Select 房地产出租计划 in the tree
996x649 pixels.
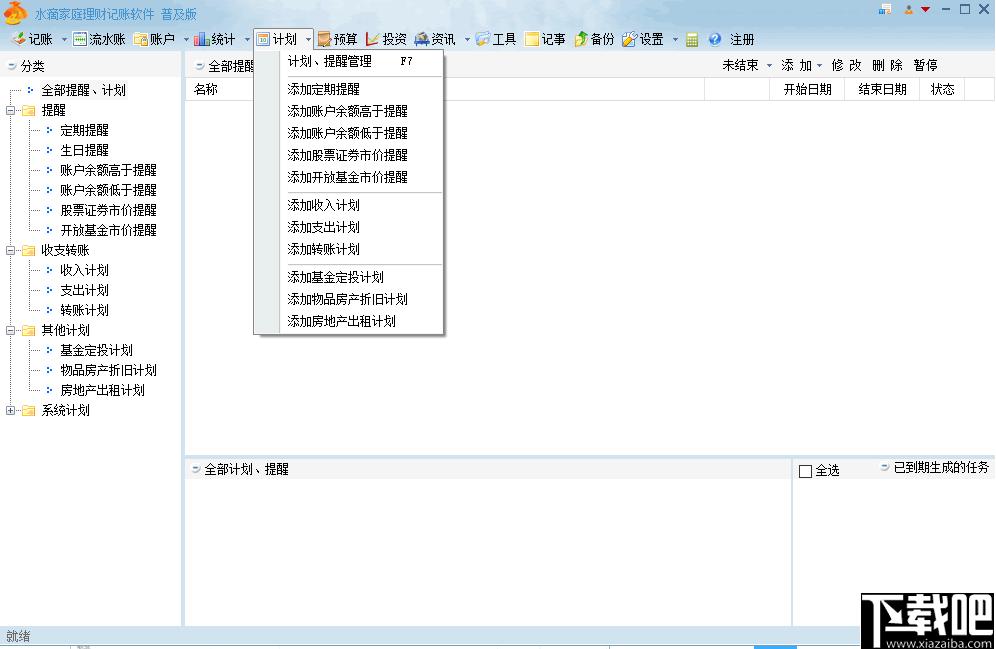[102, 391]
